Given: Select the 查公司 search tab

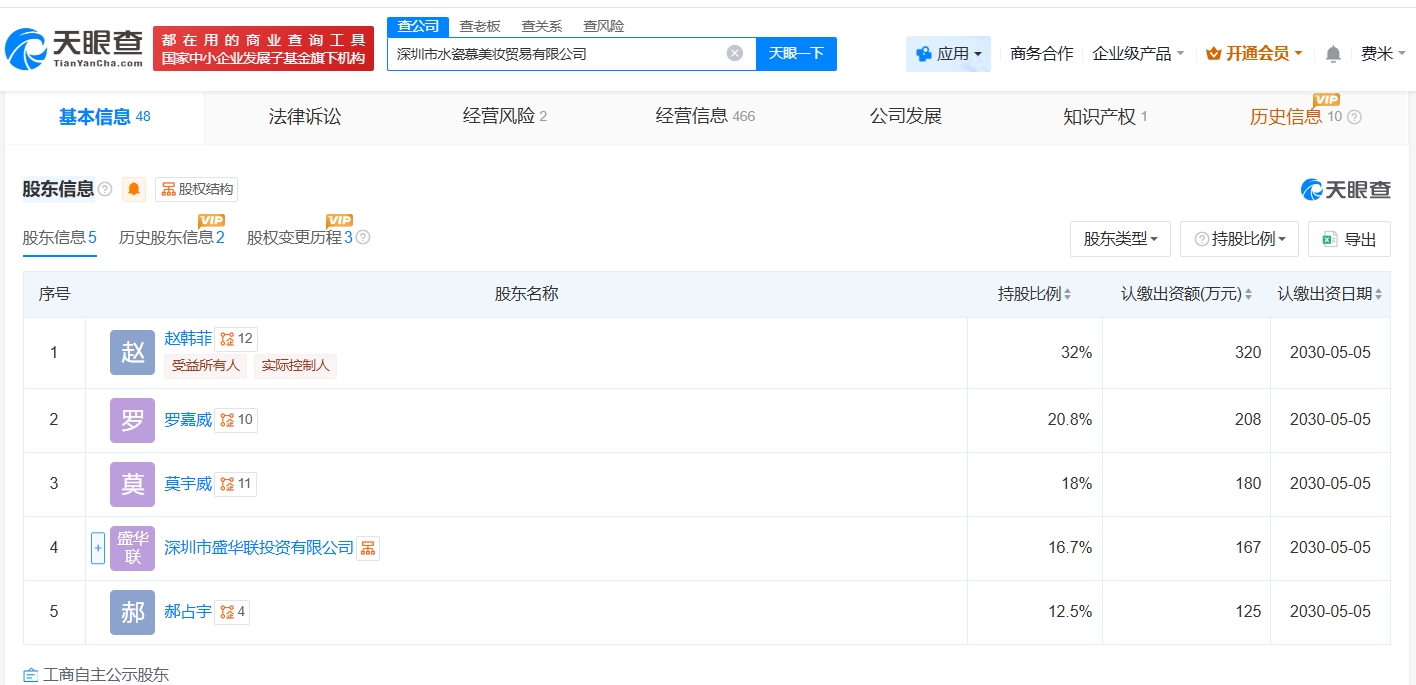Looking at the screenshot, I should click(418, 27).
